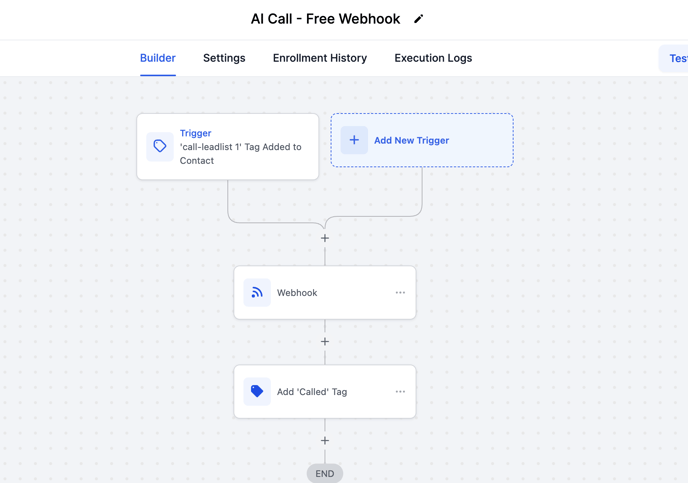This screenshot has height=483, width=688.
Task: Open the 'call-leadlist 1' trigger description
Action: pos(240,154)
